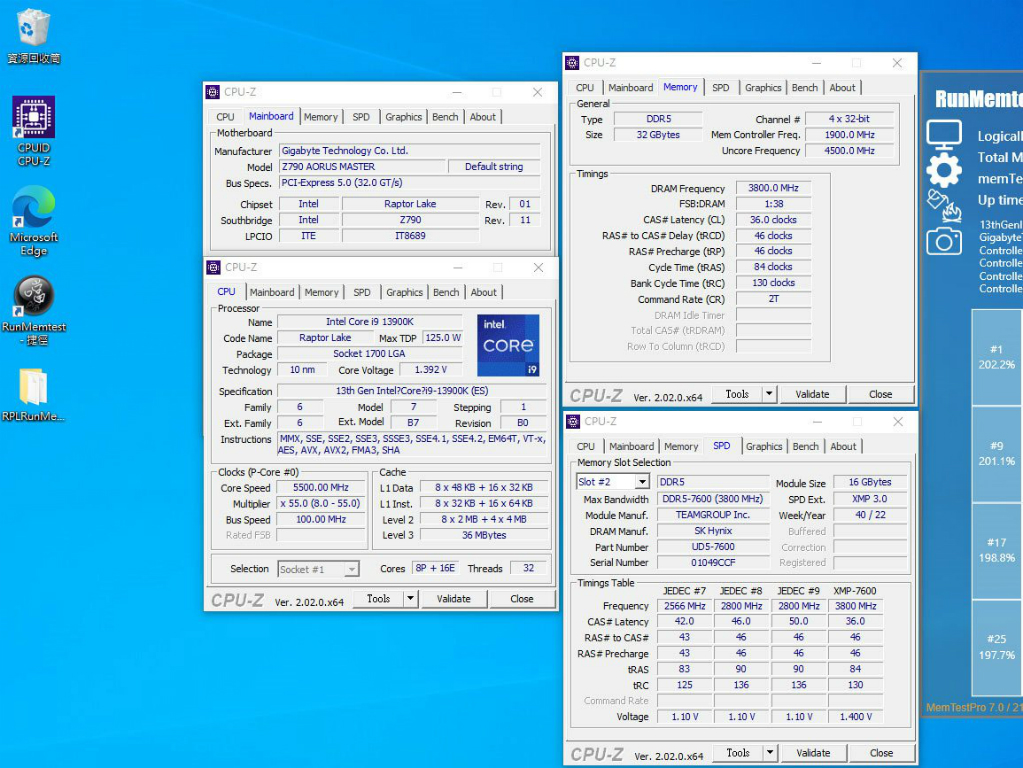Click the Intel Core i9 logo
The width and height of the screenshot is (1023, 768).
(508, 345)
